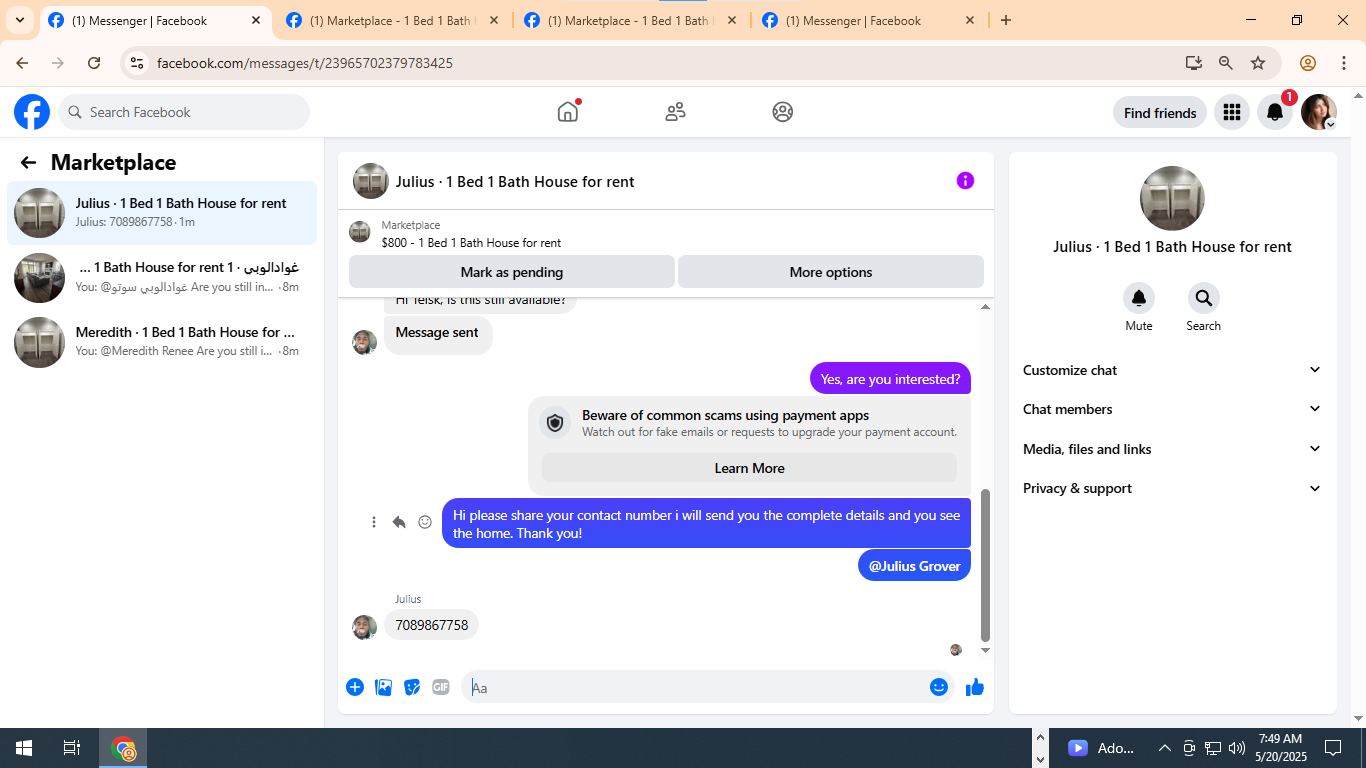Open Windows Start menu
1366x768 pixels.
click(24, 748)
